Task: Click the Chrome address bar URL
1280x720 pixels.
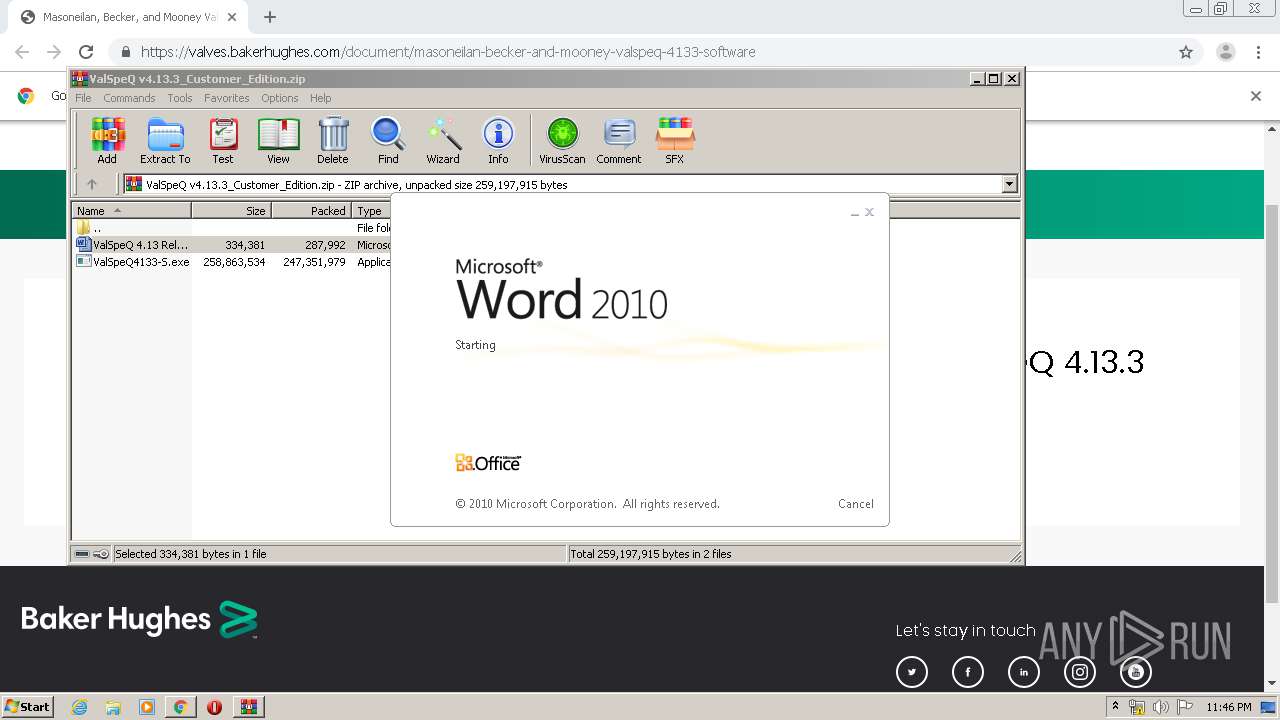Action: pos(448,52)
